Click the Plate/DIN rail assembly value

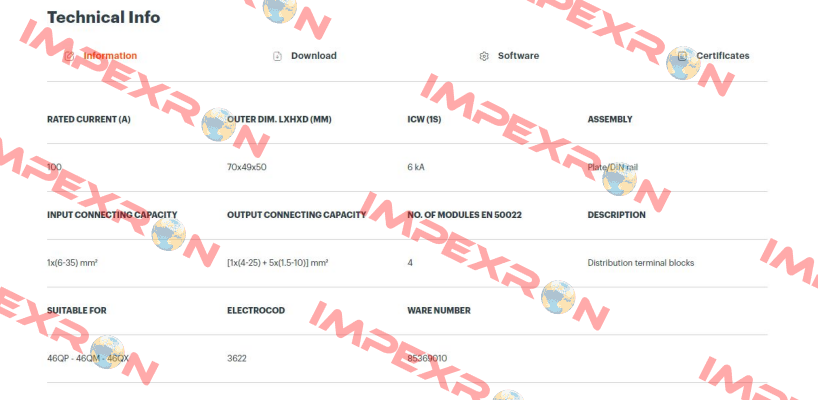click(x=612, y=167)
